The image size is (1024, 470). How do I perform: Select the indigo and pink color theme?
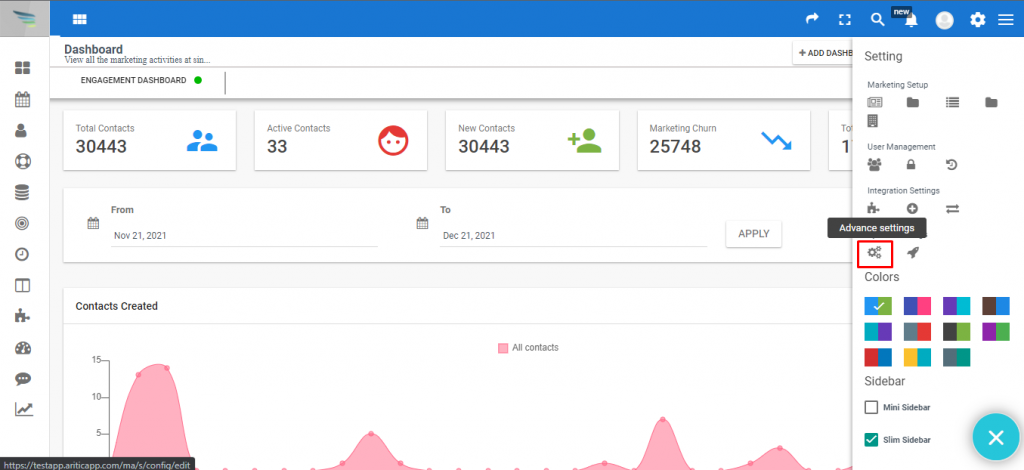917,306
